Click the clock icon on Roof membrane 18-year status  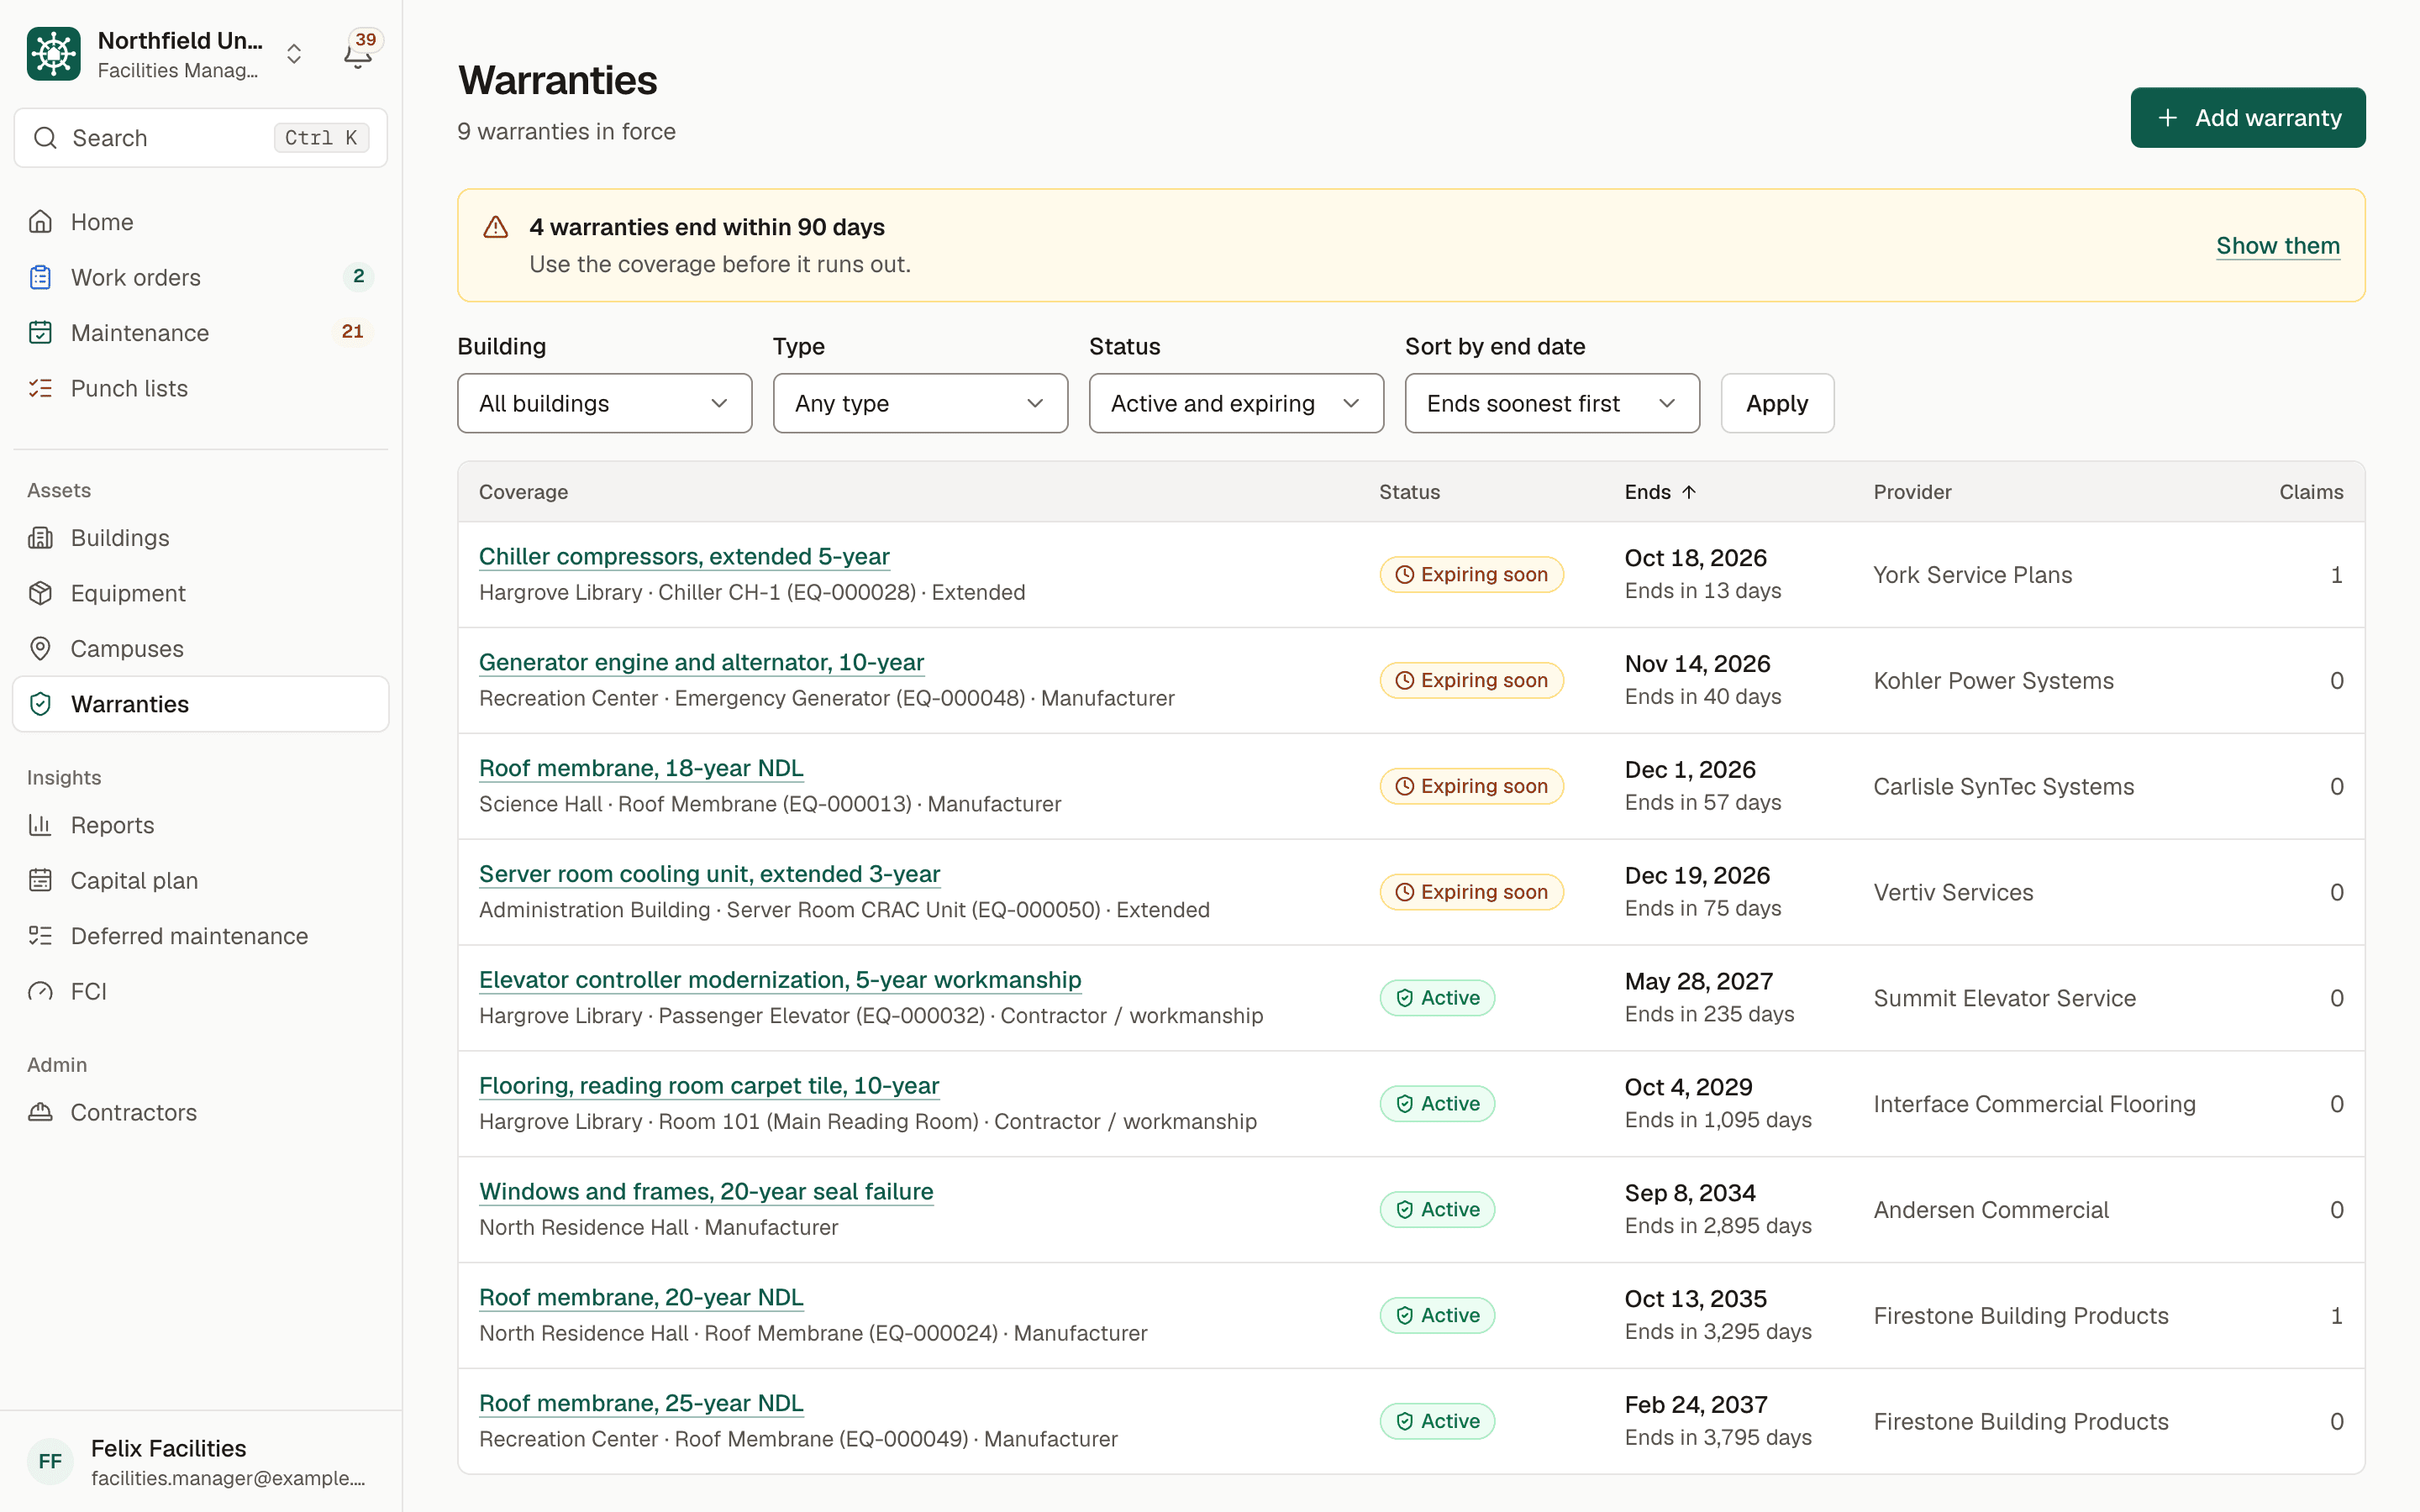tap(1404, 786)
